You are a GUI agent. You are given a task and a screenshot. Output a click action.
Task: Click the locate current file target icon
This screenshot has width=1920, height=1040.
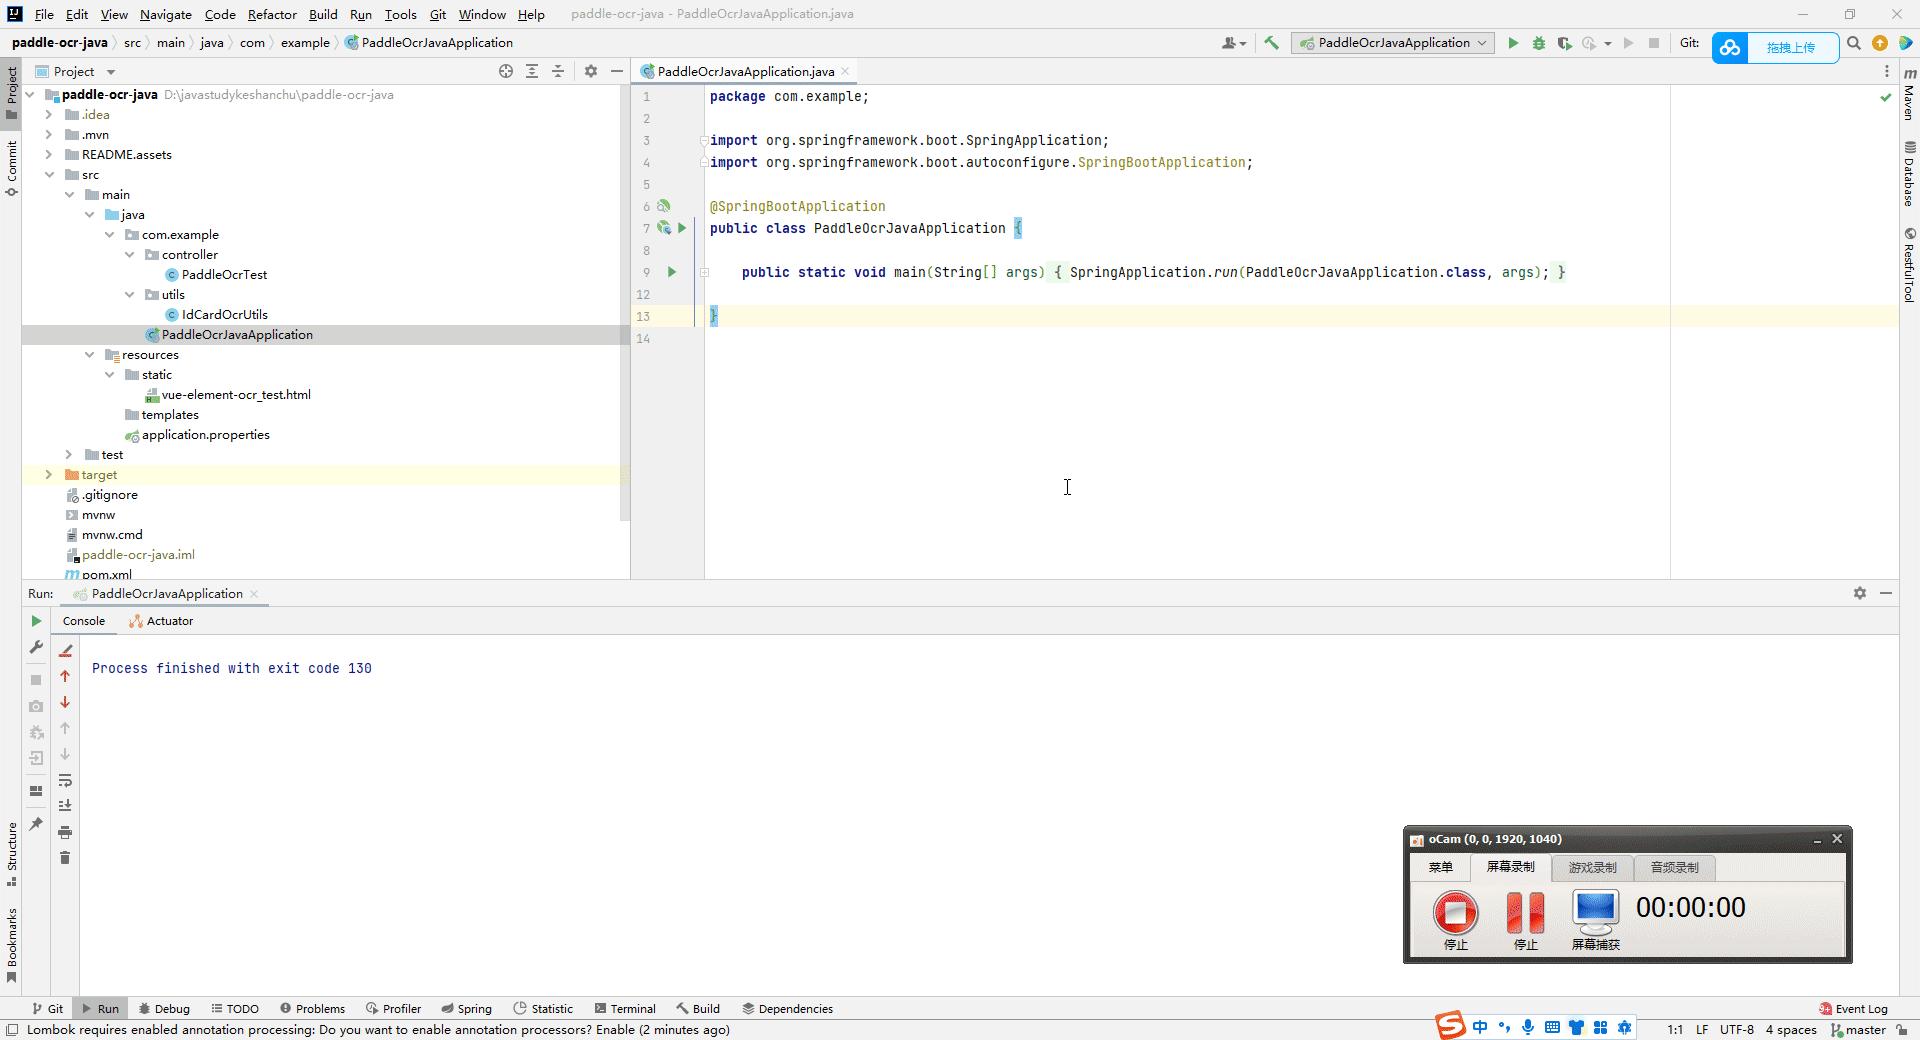coord(506,71)
